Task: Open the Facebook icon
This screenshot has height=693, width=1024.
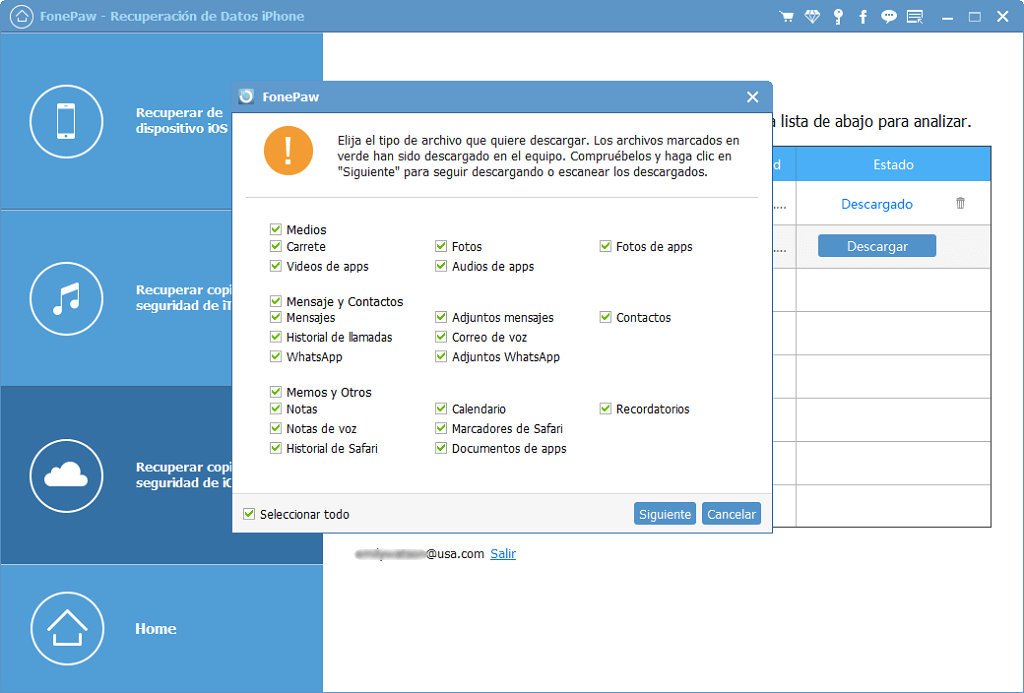Action: pos(863,16)
